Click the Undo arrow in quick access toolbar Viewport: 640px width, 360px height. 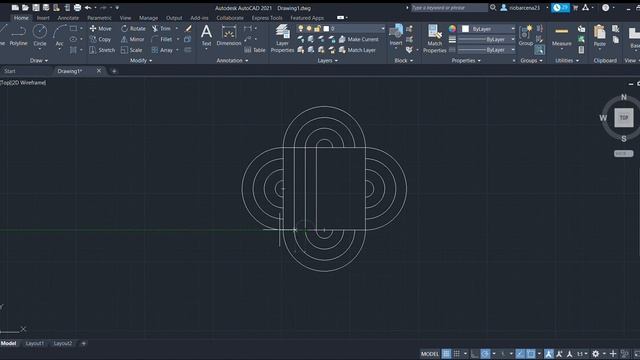click(x=88, y=7)
